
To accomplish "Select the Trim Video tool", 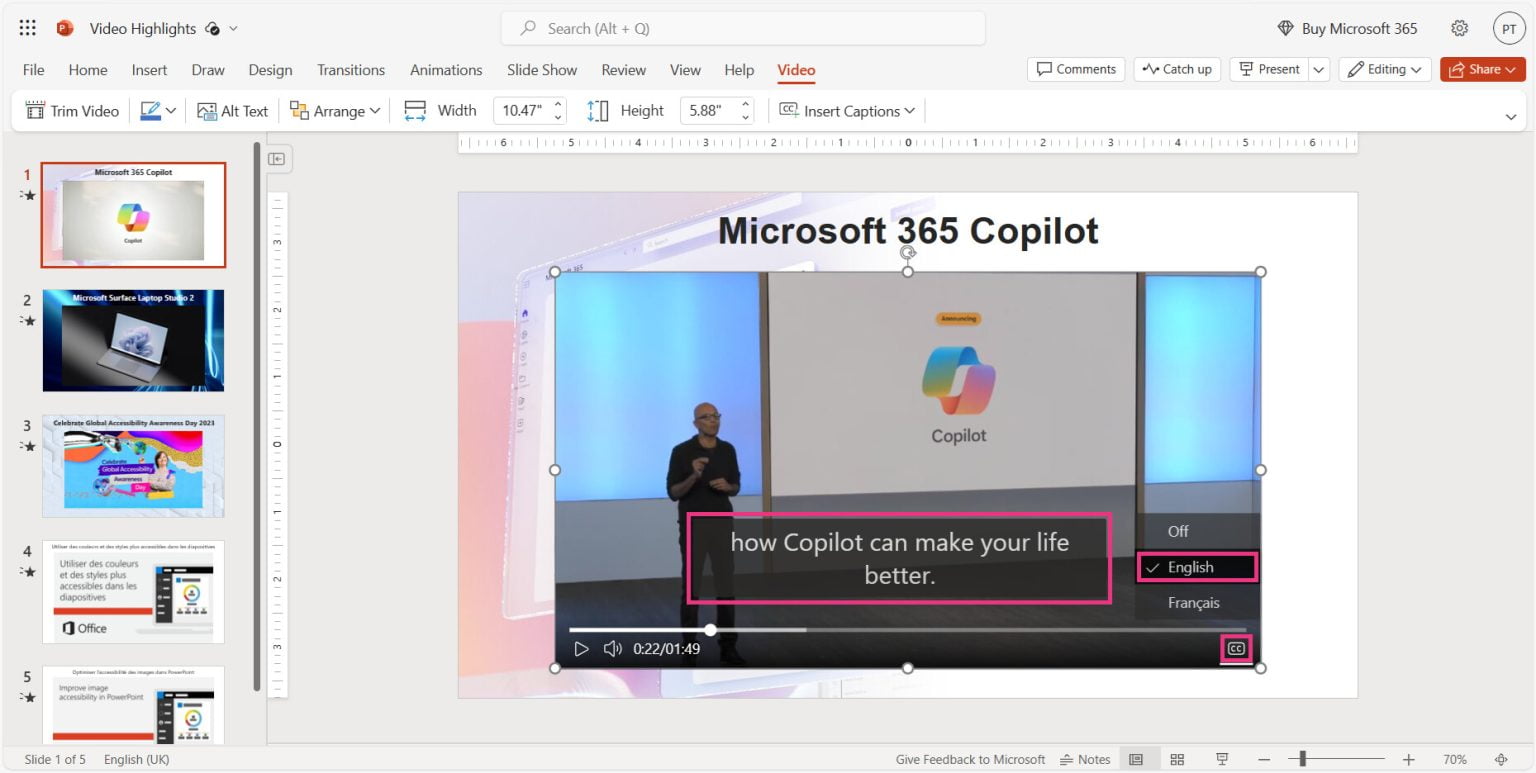I will pyautogui.click(x=71, y=110).
